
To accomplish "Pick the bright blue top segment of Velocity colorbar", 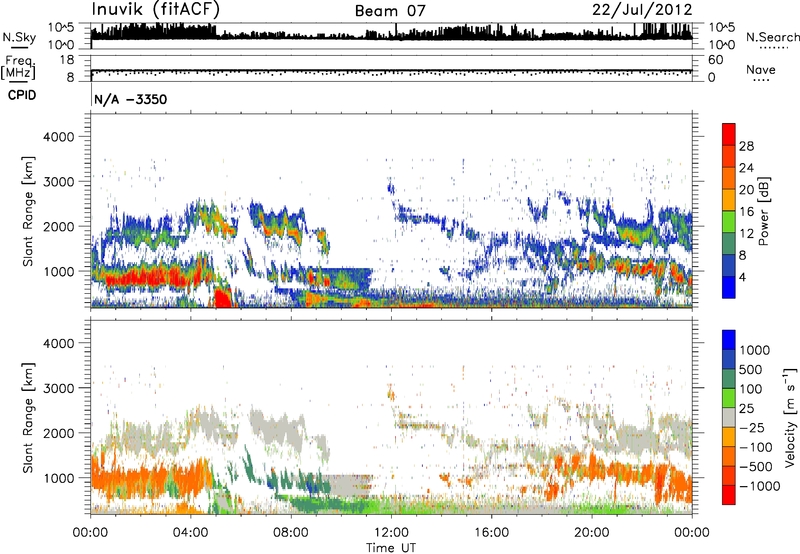I will tap(729, 339).
